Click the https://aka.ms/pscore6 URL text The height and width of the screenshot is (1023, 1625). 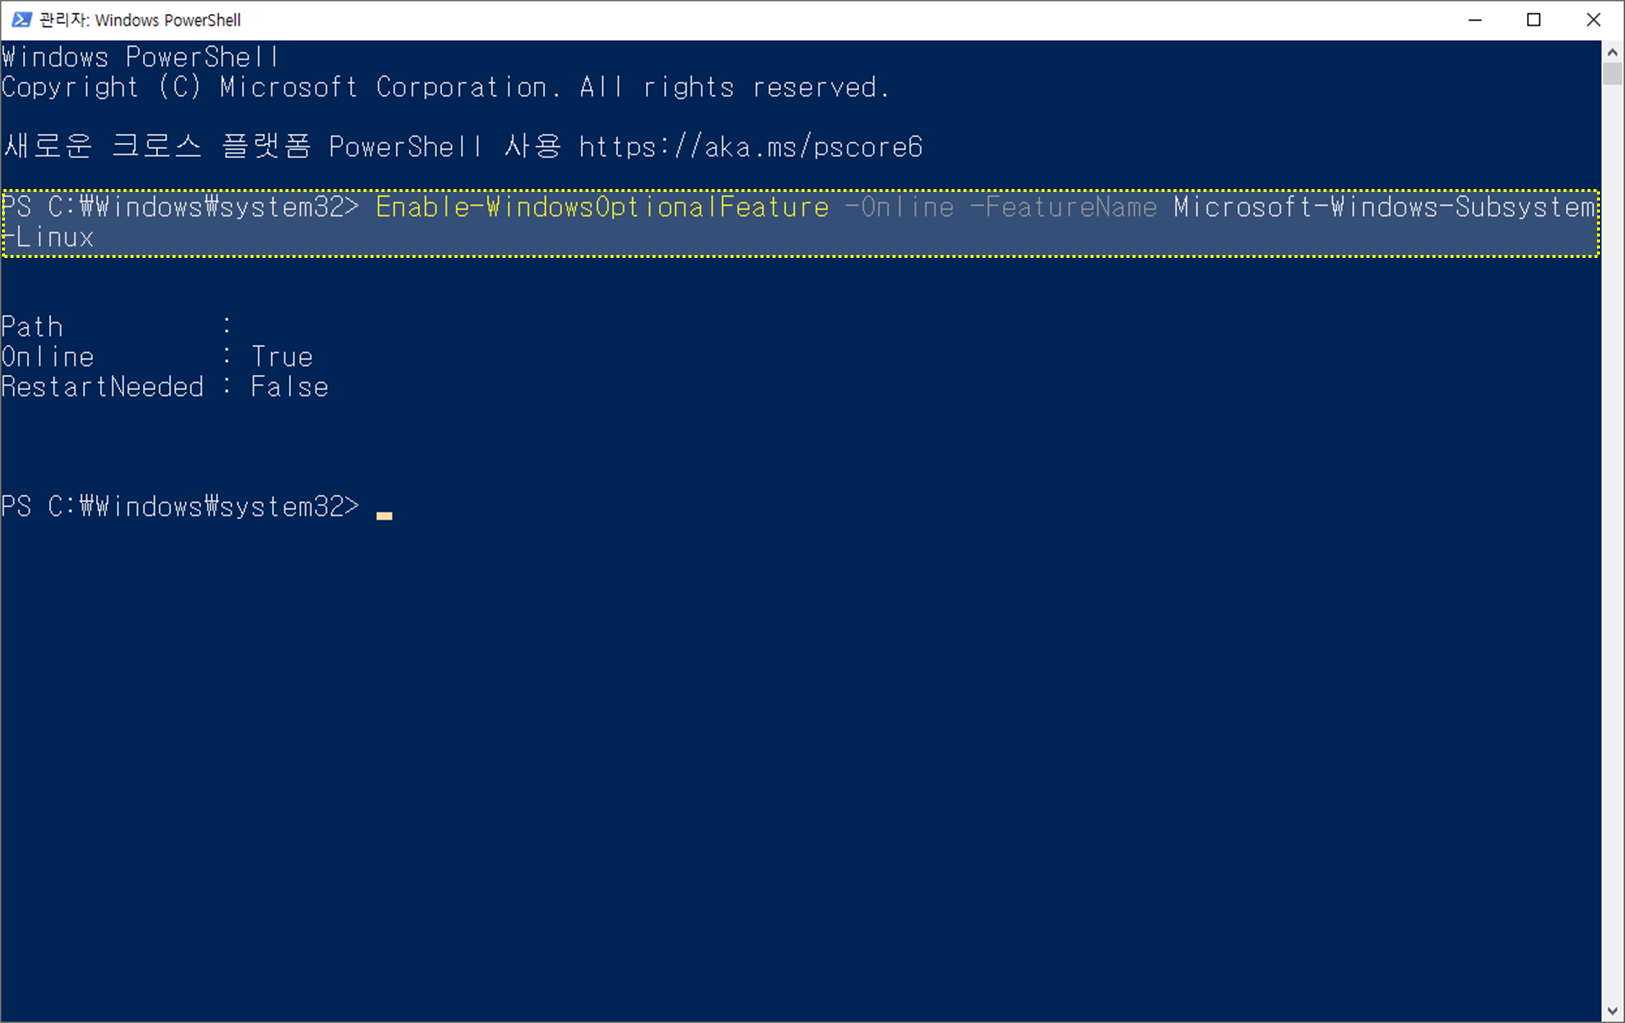750,147
